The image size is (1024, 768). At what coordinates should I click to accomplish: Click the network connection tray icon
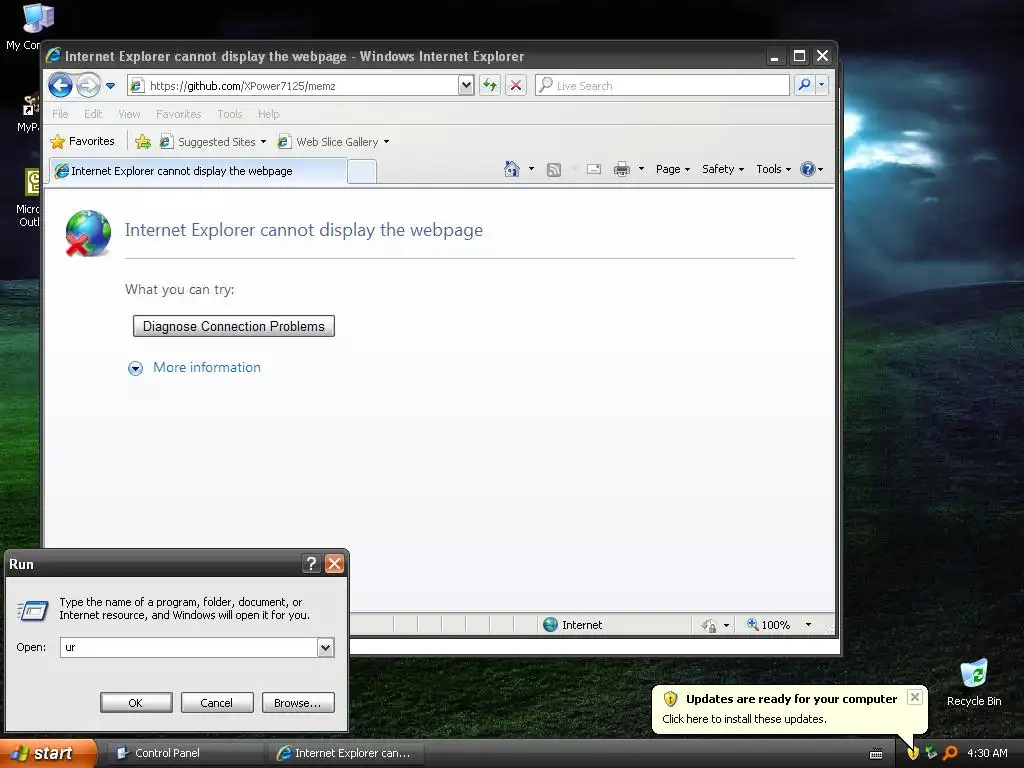[x=931, y=753]
